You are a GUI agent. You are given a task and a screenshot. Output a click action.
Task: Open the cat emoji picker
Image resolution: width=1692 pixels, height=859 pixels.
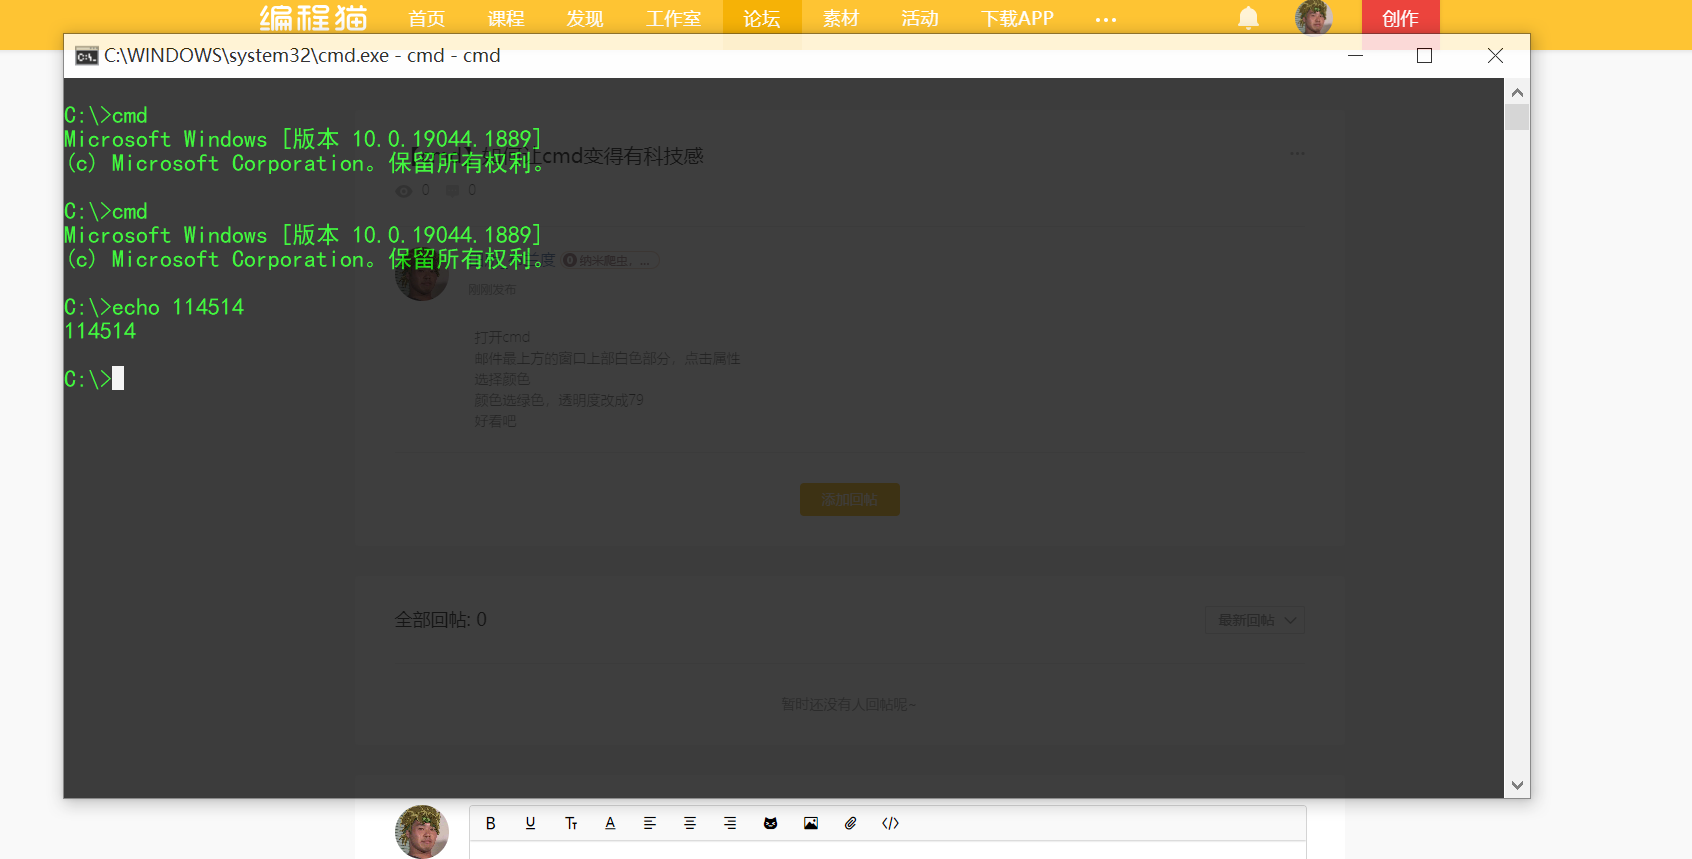(770, 823)
